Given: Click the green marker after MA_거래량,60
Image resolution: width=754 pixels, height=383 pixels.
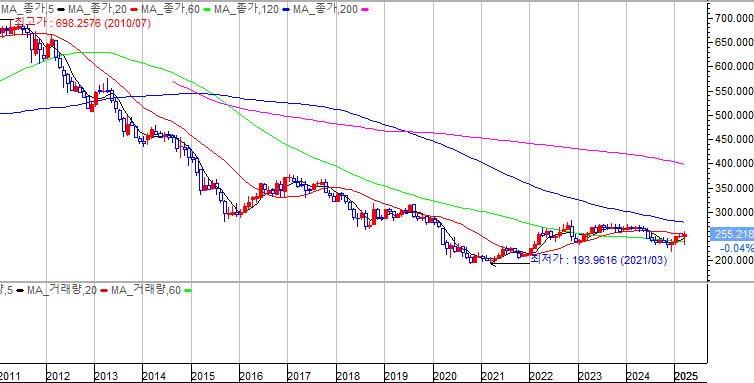Looking at the screenshot, I should pyautogui.click(x=188, y=291).
